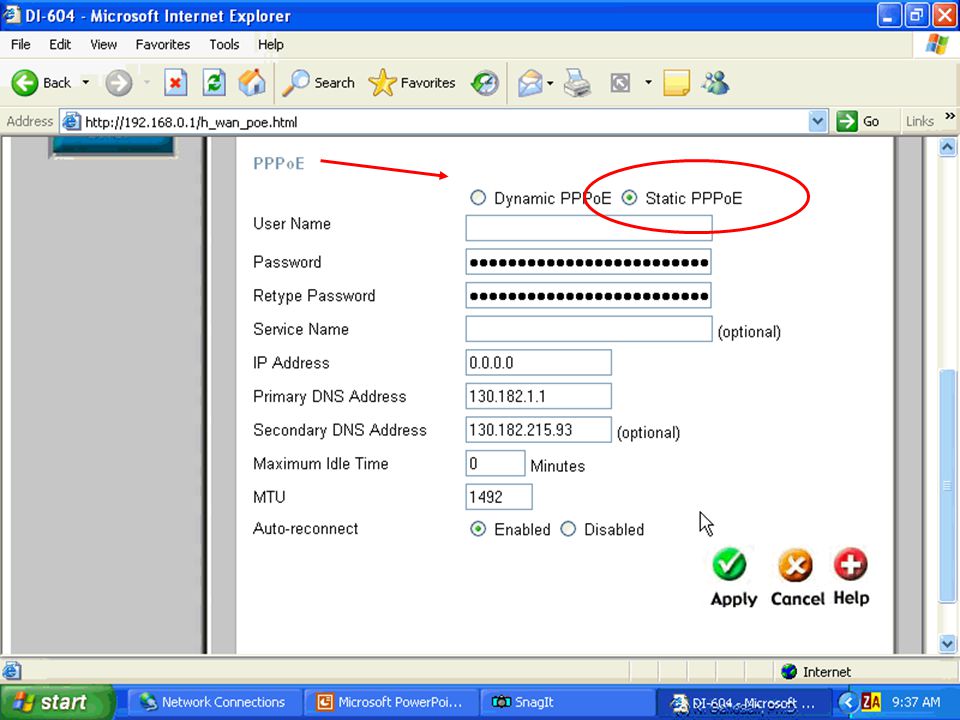960x720 pixels.
Task: Print page with printer icon
Action: (577, 83)
